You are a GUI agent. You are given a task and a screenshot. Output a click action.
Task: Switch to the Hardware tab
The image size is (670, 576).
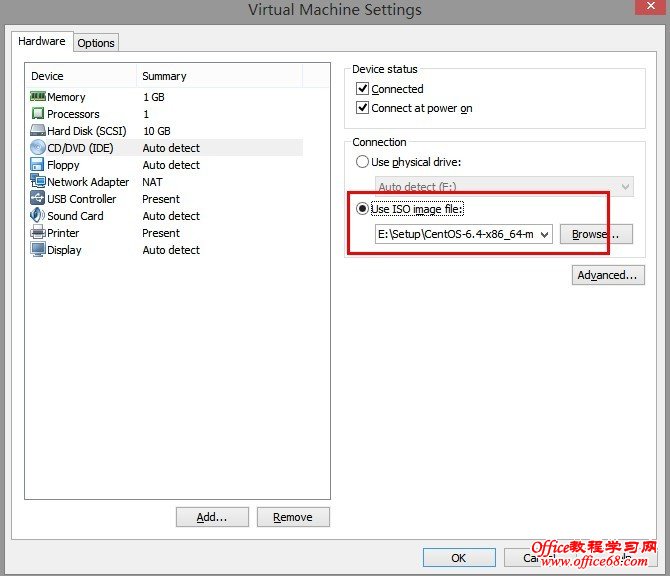tap(42, 41)
